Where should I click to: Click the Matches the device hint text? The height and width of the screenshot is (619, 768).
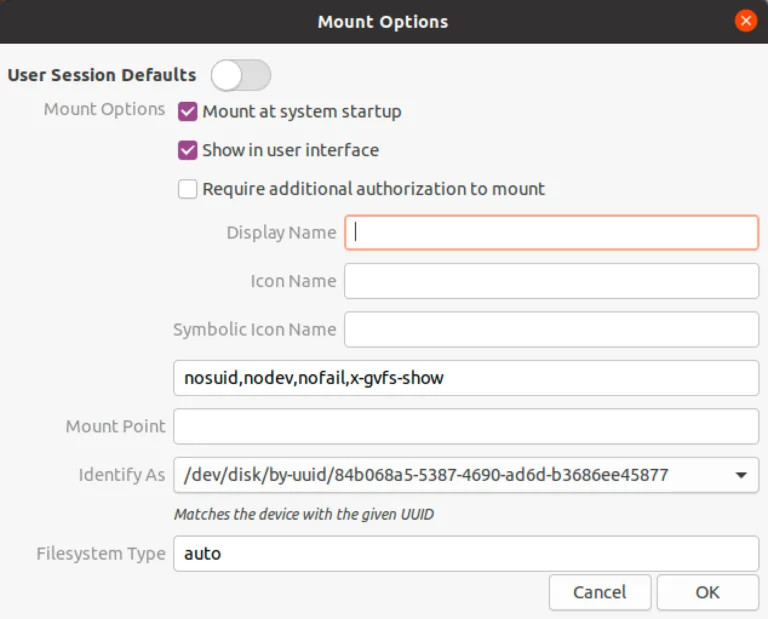[303, 514]
